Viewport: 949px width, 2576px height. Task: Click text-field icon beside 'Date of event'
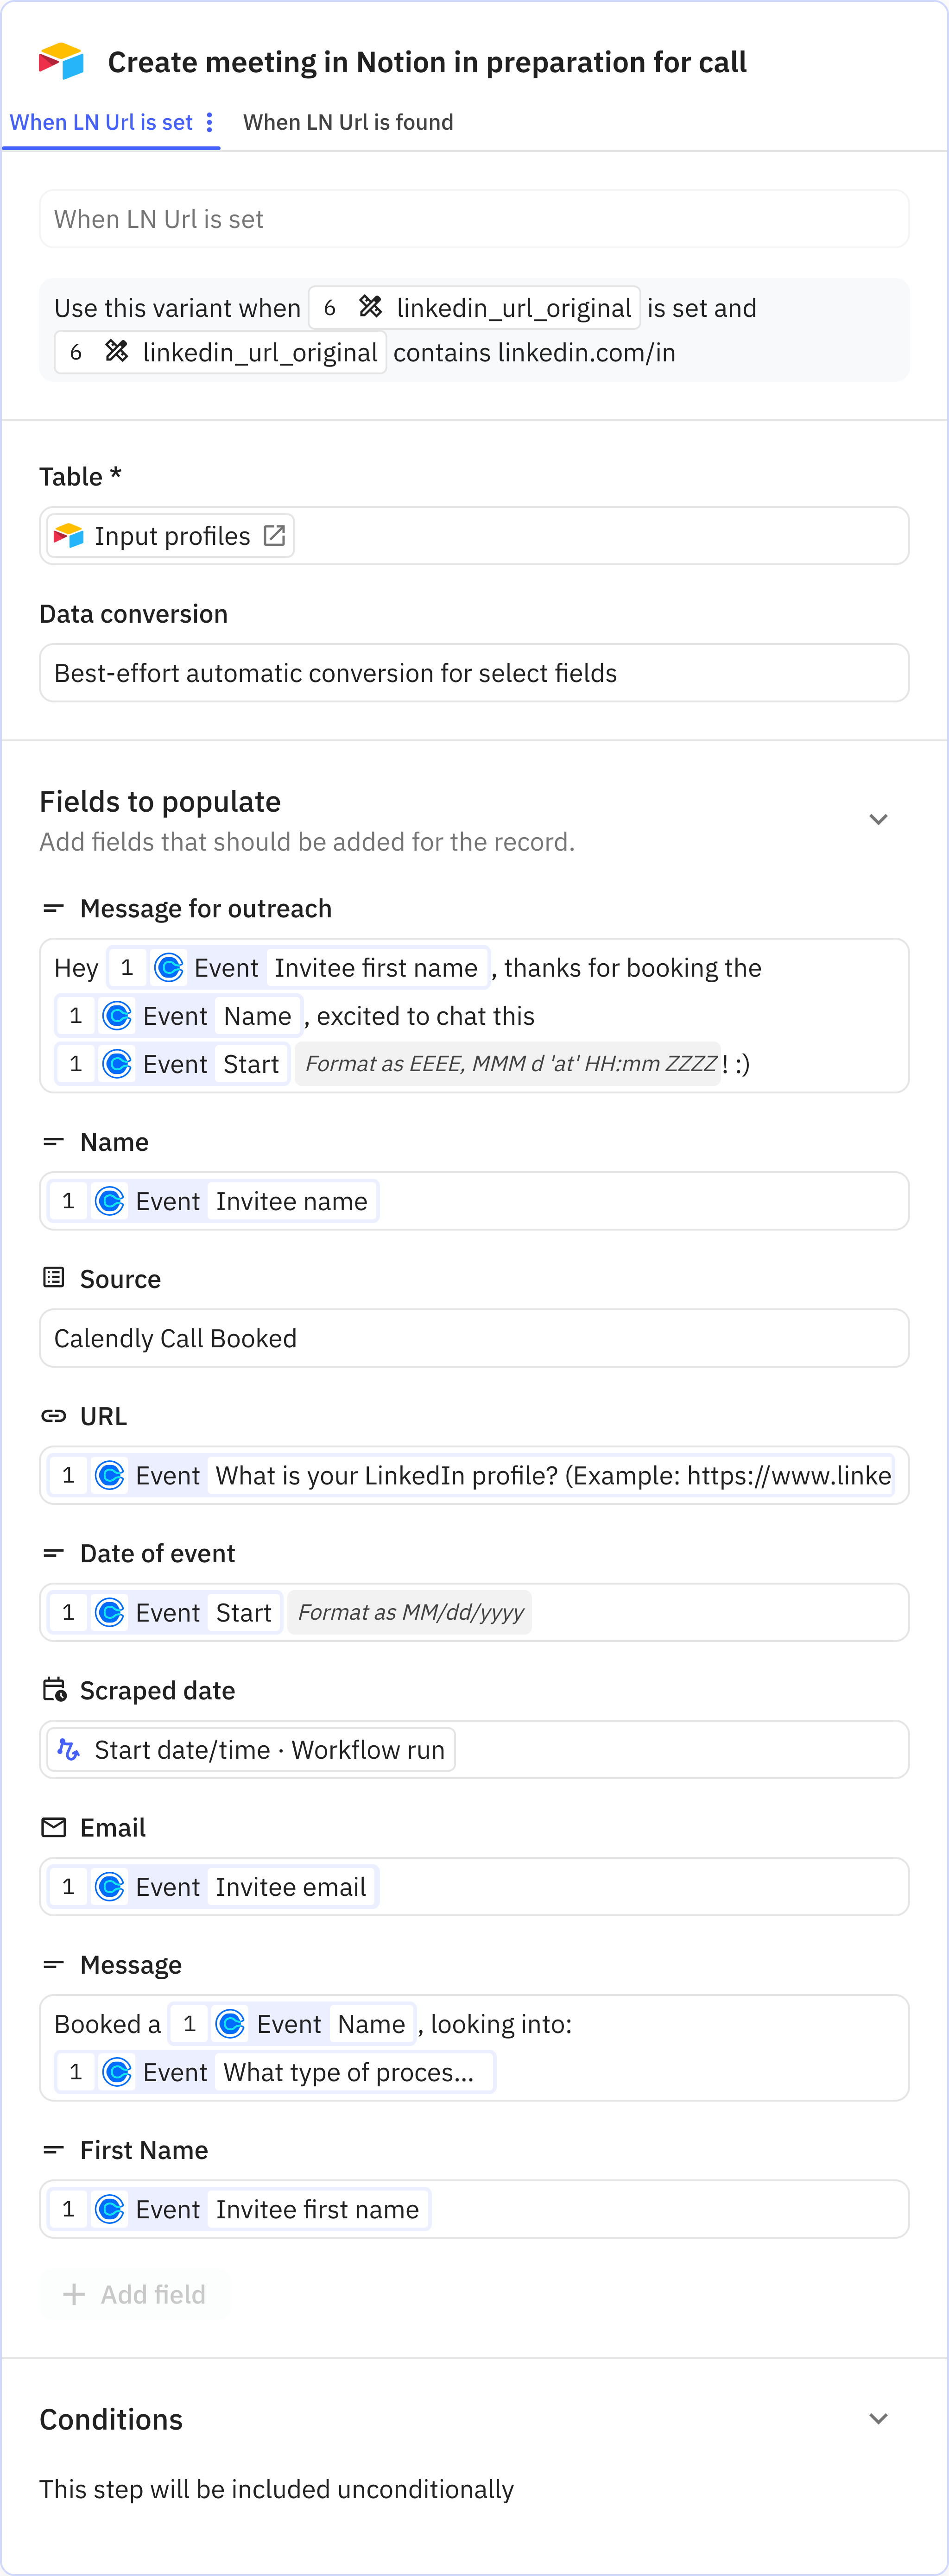tap(53, 1553)
